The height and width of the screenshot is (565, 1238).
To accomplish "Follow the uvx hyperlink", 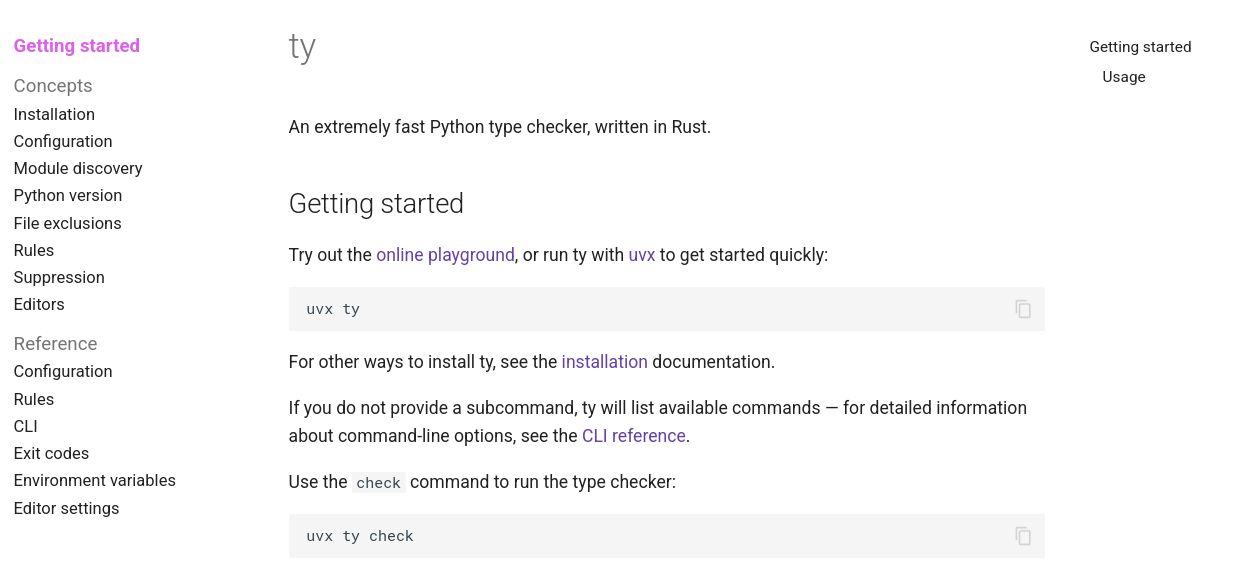I will pyautogui.click(x=641, y=255).
